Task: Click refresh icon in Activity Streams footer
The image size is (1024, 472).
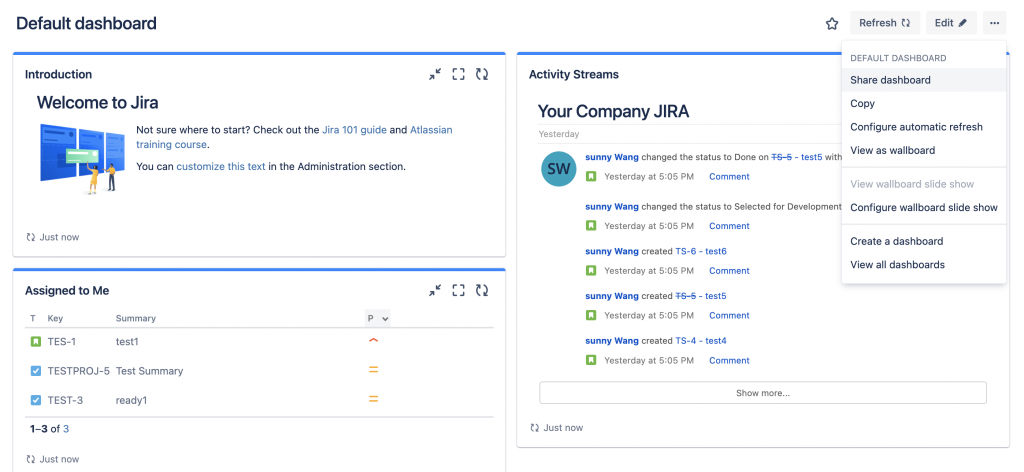Action: click(x=535, y=428)
